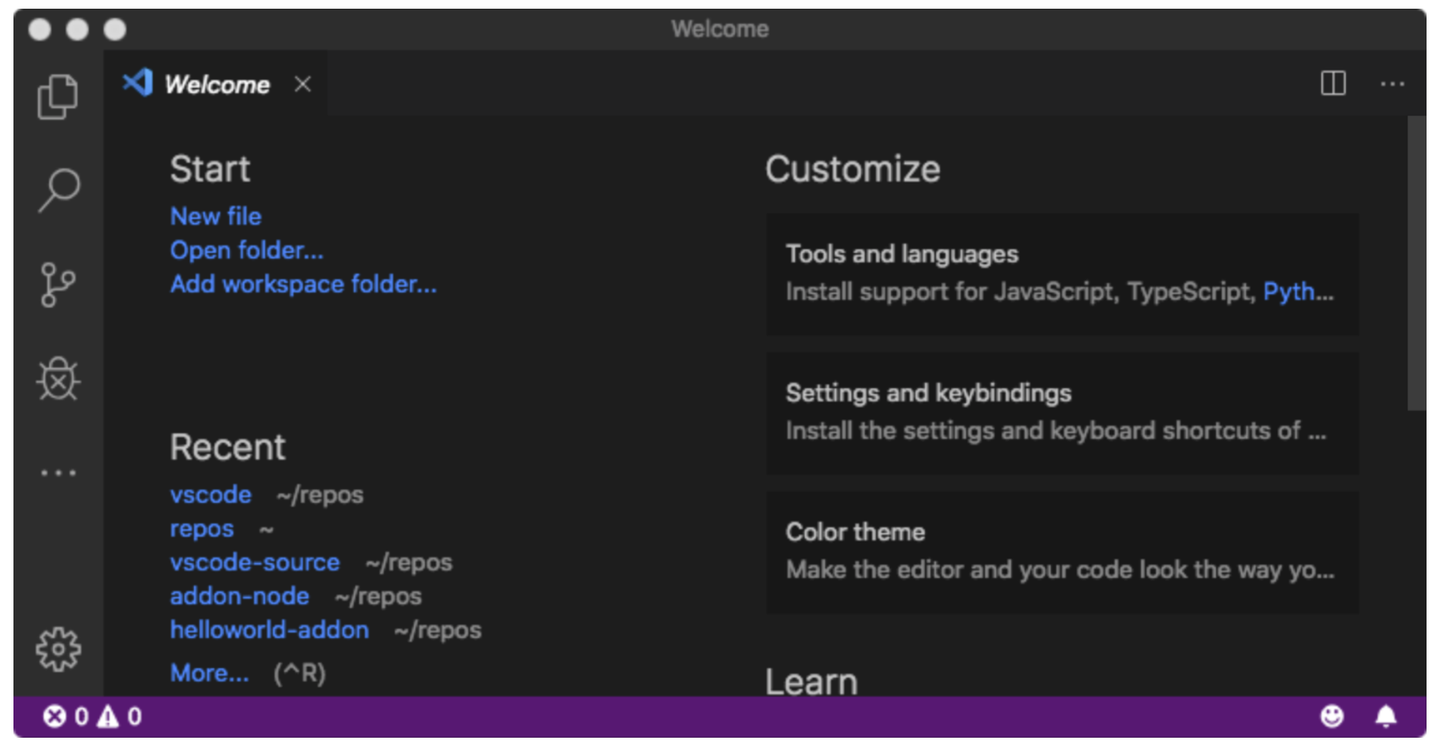Image resolution: width=1440 pixels, height=748 pixels.
Task: Open the editor more actions menu
Action: coord(1392,84)
